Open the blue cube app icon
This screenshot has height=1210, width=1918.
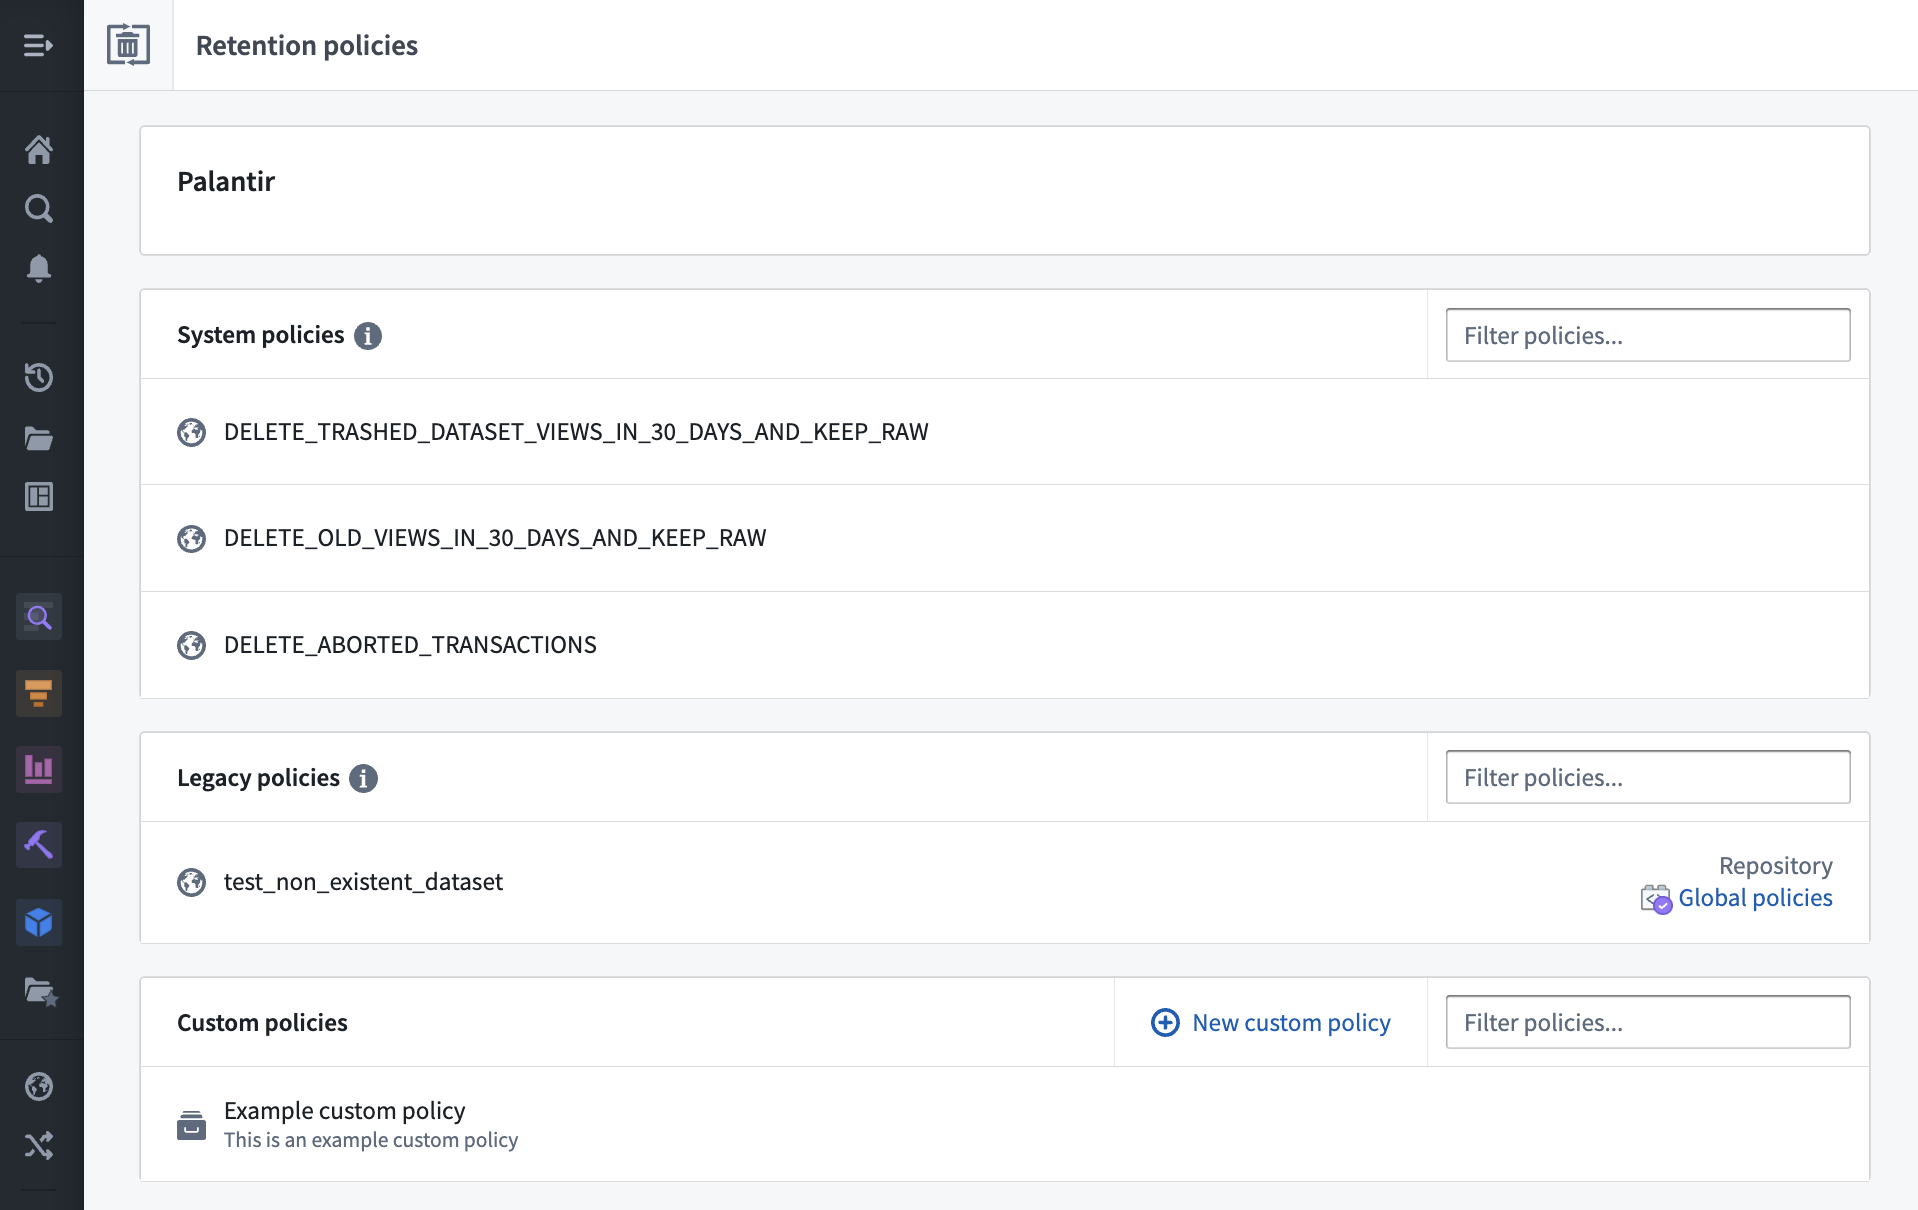tap(39, 922)
